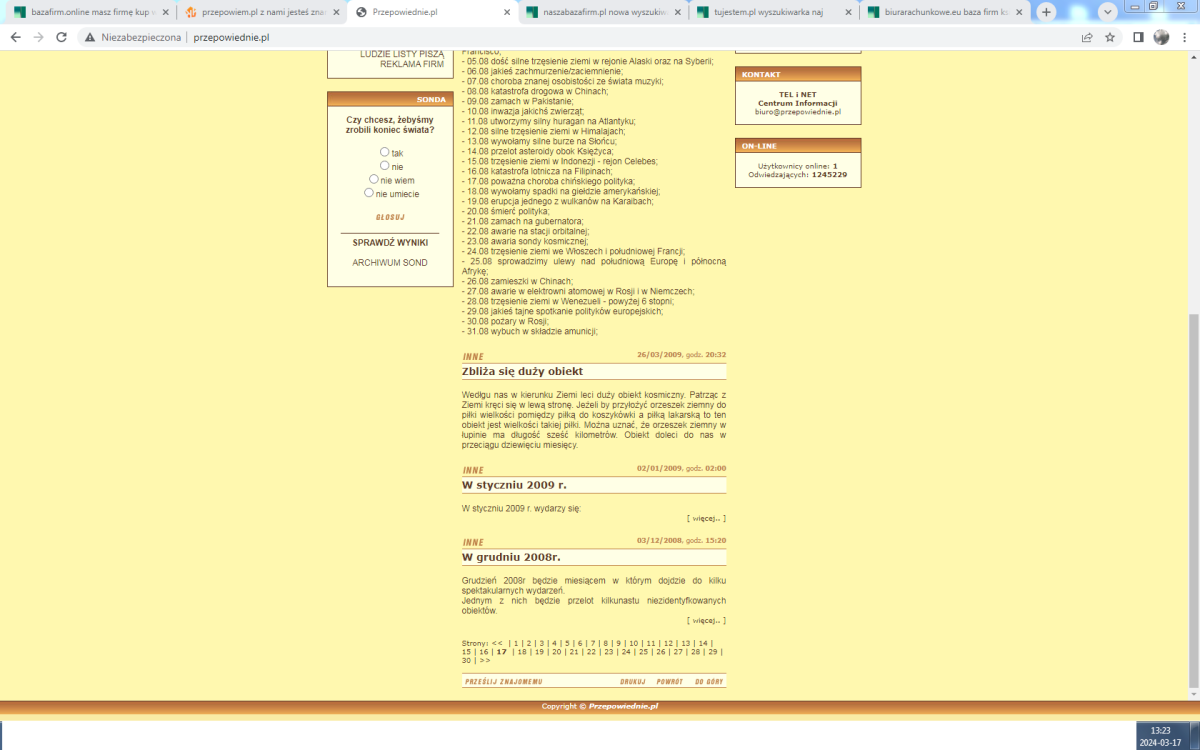
Task: Close the przepowiem.pl tab
Action: pos(335,13)
